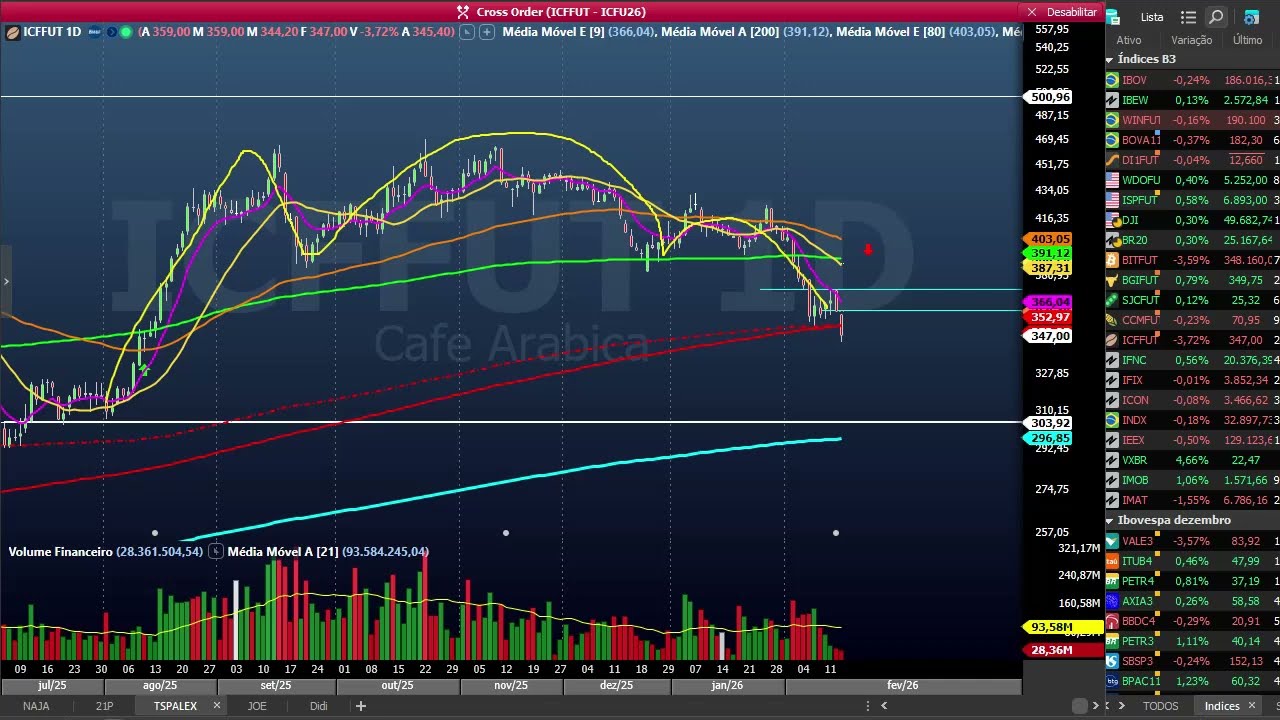The image size is (1280, 720).
Task: Click the ITUB4 company icon
Action: coord(1112,561)
